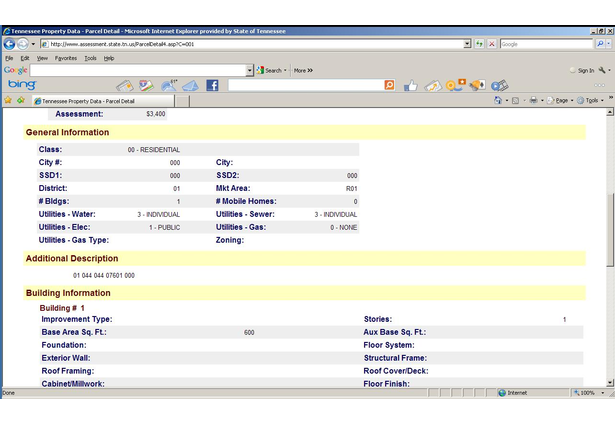Click the address bar URL field
Image resolution: width=615 pixels, height=424 pixels.
click(x=251, y=44)
